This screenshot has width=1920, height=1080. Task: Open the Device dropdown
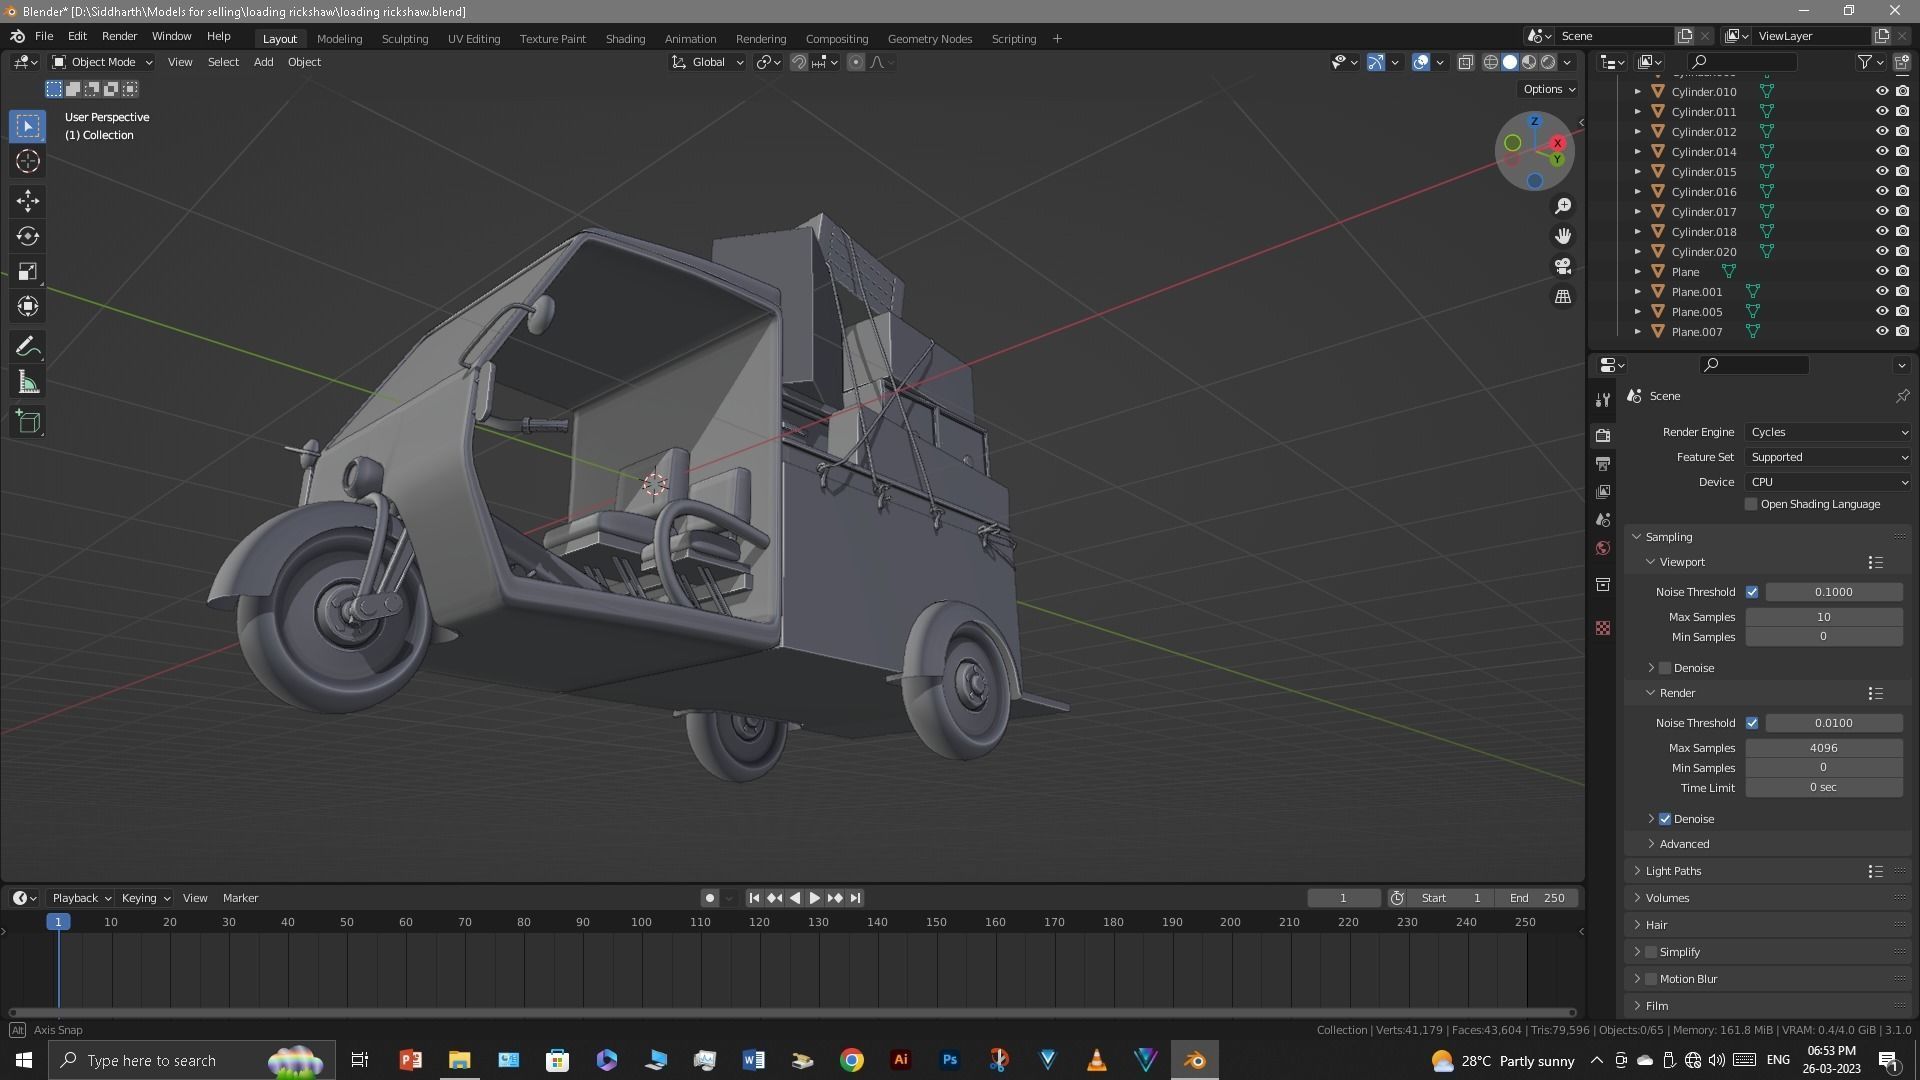point(1829,482)
